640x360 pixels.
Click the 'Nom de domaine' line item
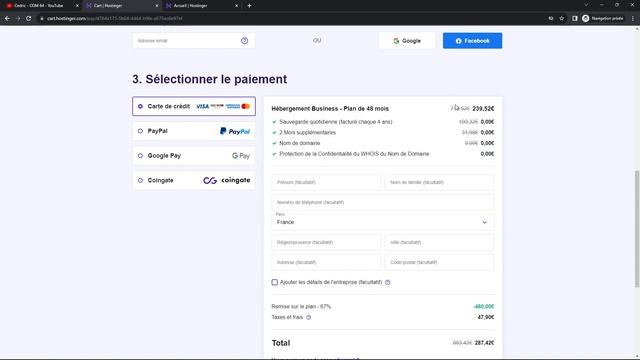click(300, 143)
